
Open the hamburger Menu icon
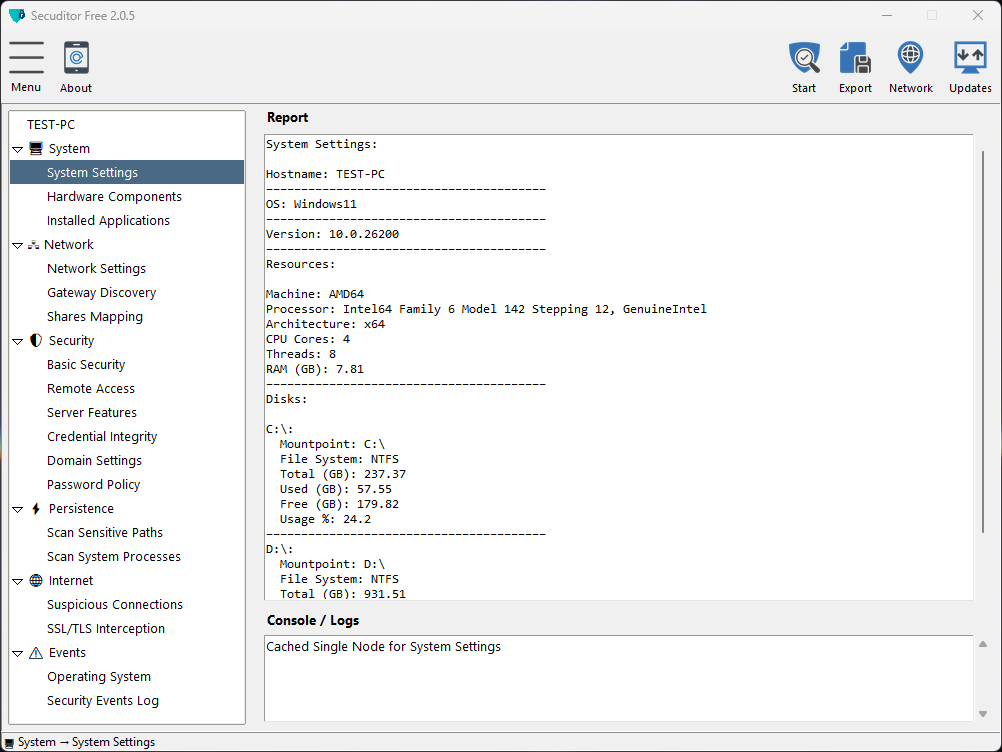(26, 58)
